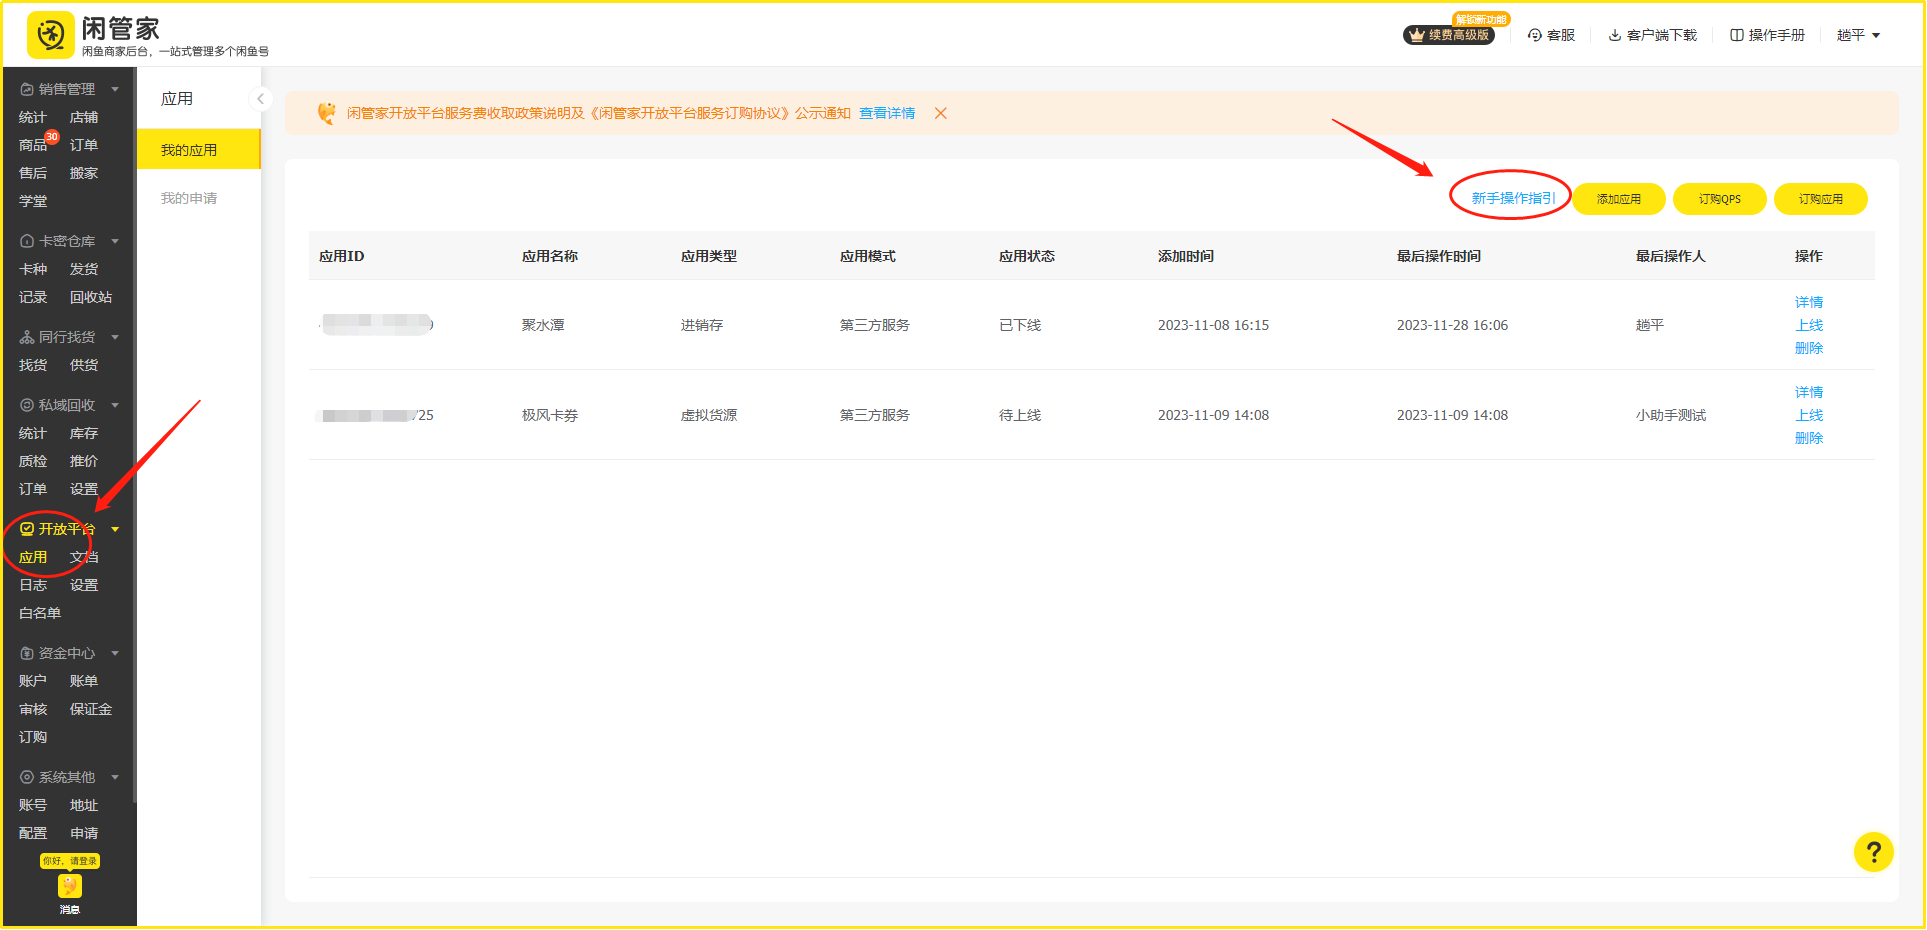Click the 添加应用 button
The height and width of the screenshot is (930, 1927).
(1618, 199)
